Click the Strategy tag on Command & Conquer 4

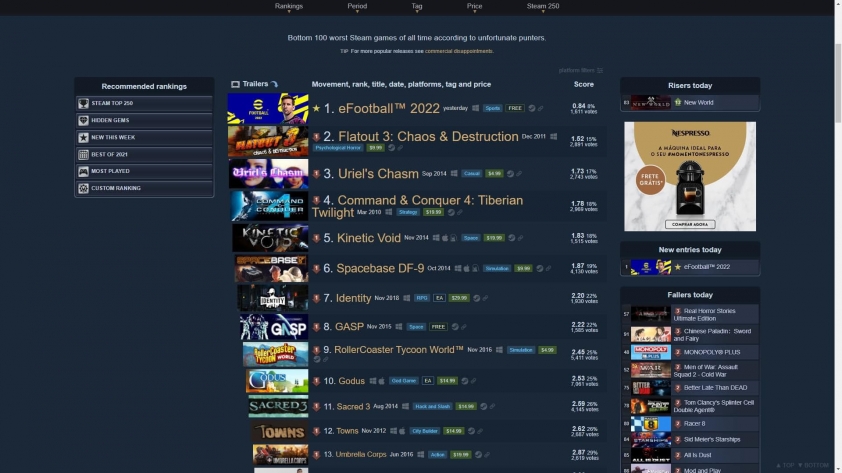408,213
